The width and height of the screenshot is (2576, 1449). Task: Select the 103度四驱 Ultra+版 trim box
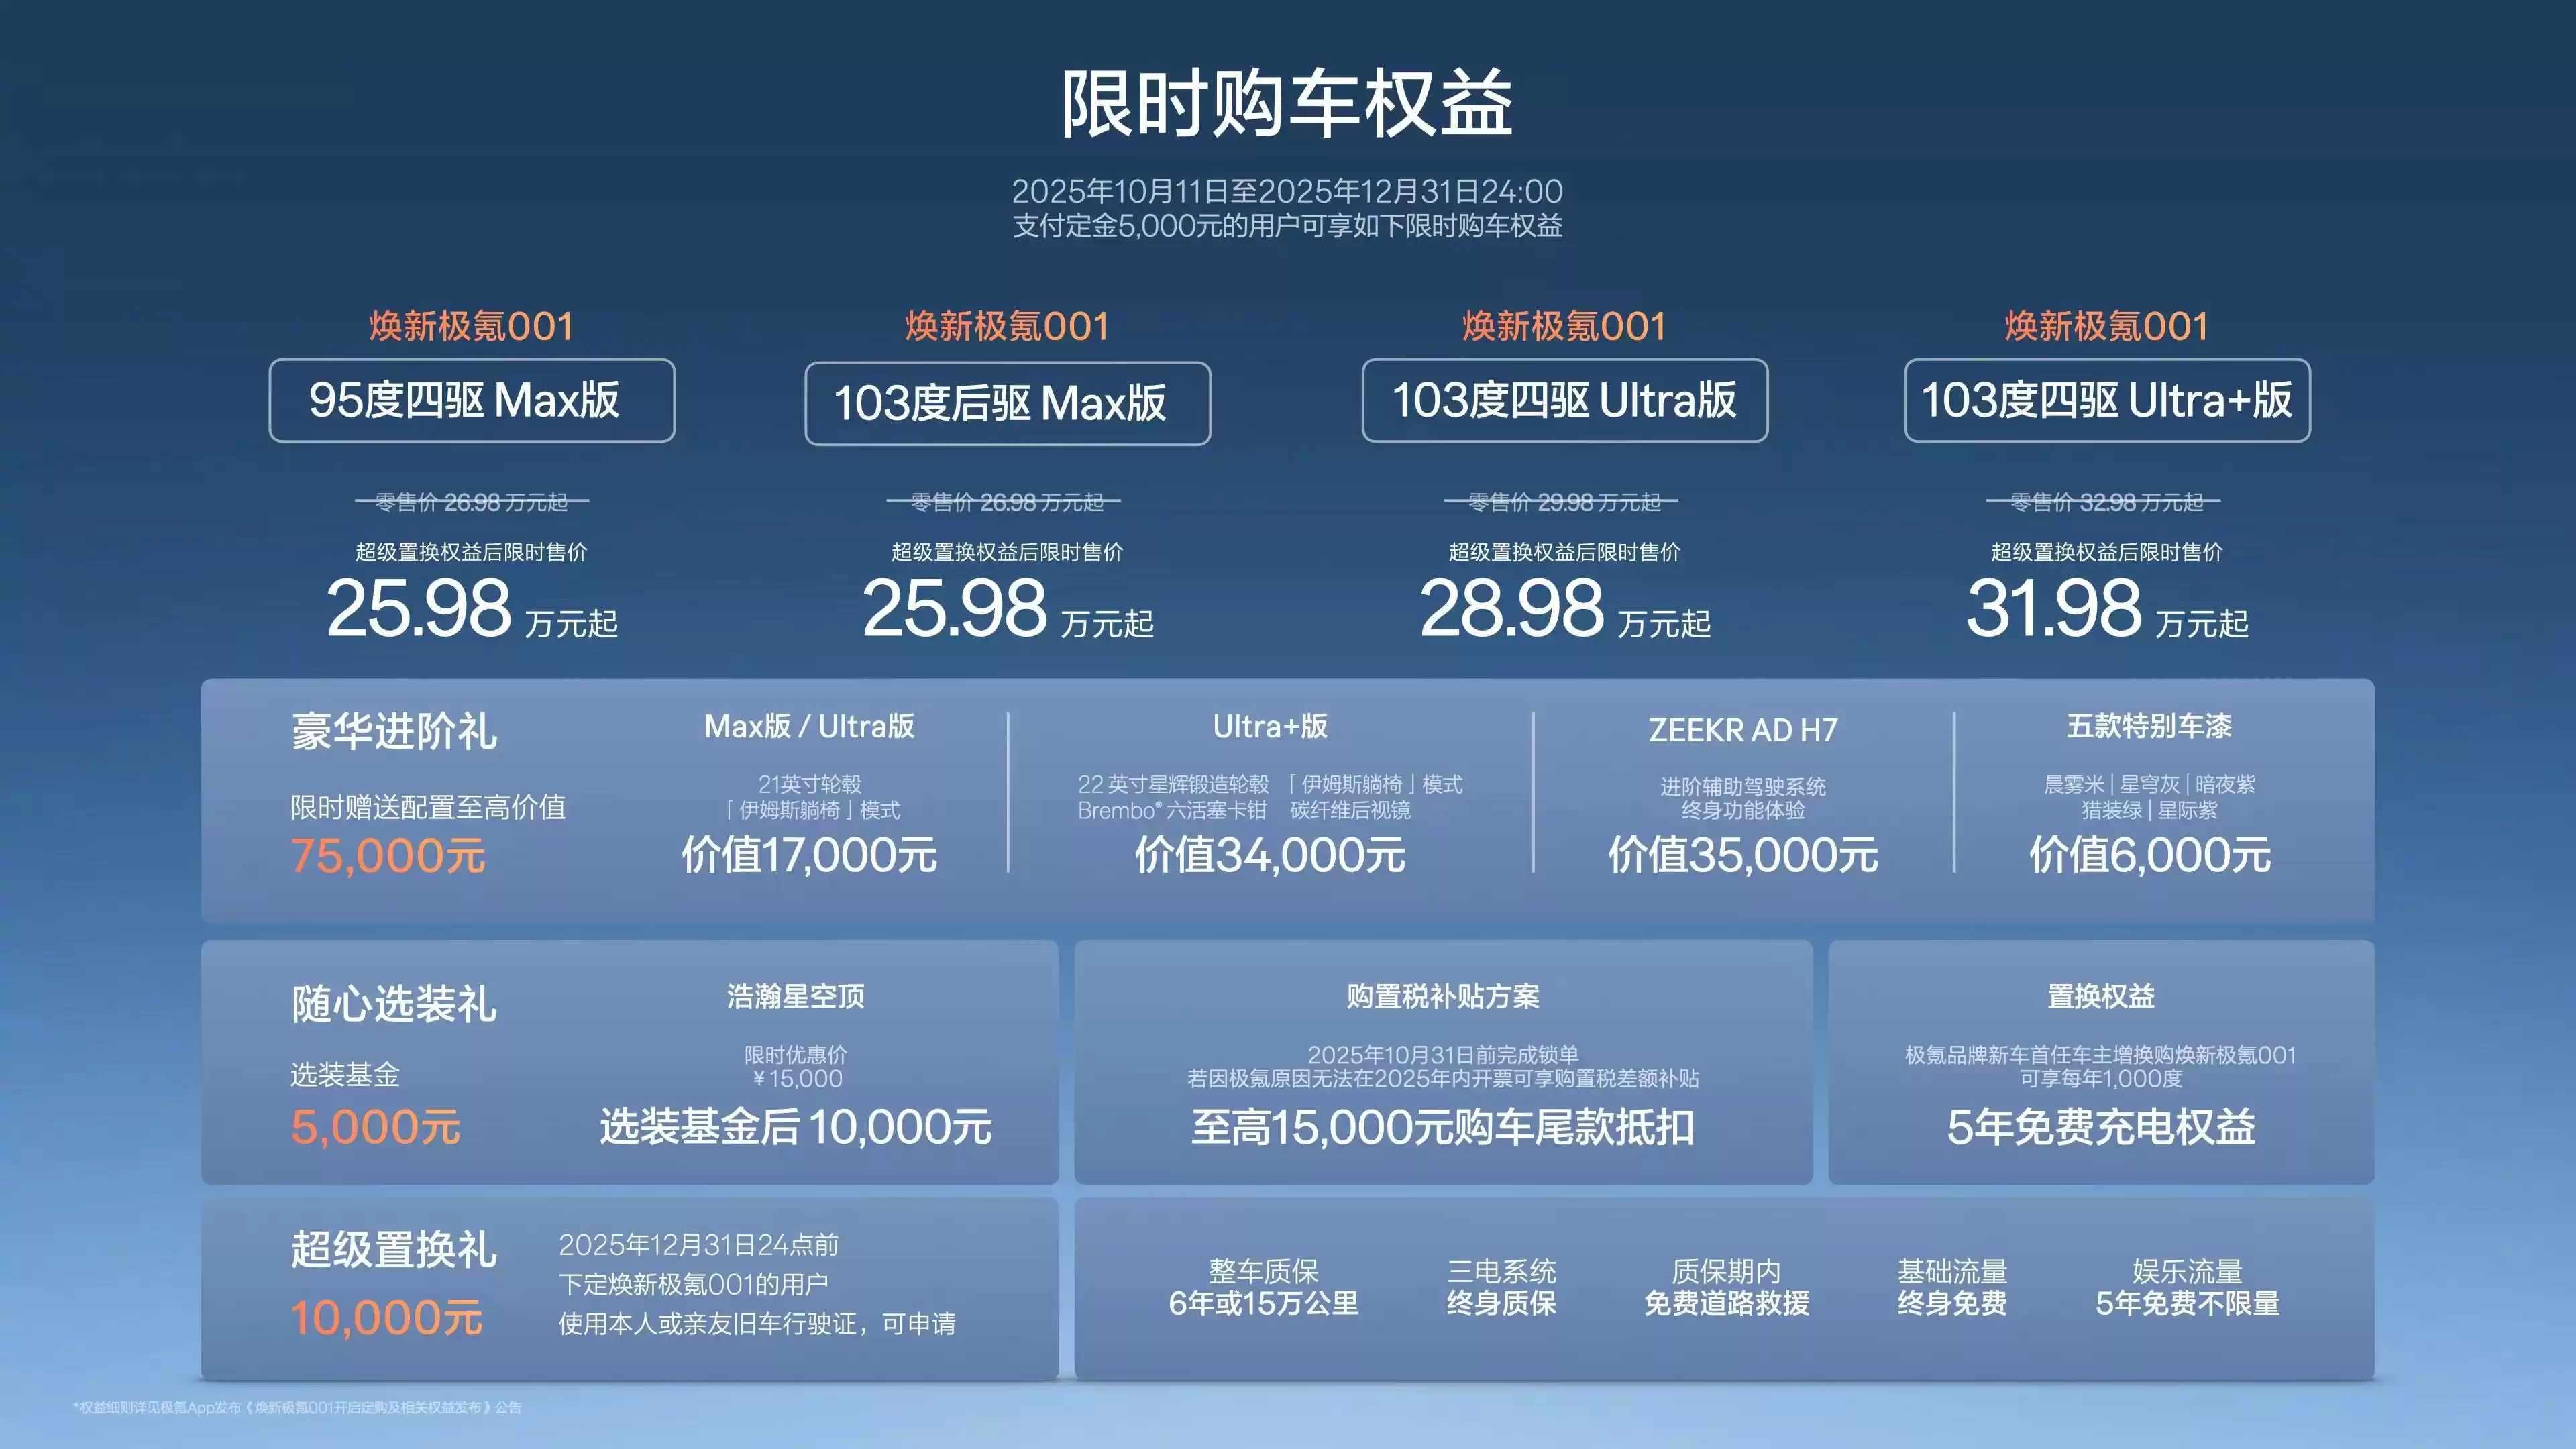click(2107, 400)
